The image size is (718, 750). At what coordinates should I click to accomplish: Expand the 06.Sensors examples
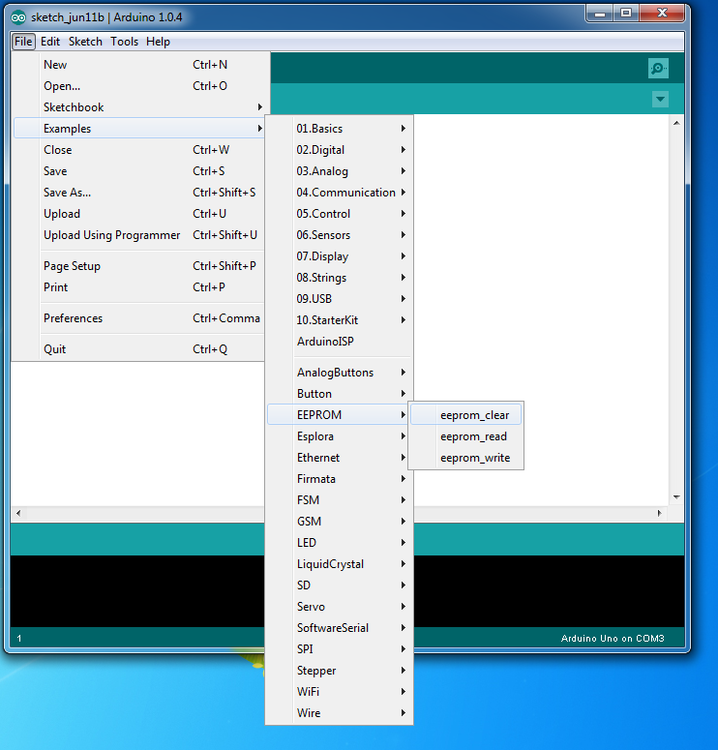[x=339, y=235]
